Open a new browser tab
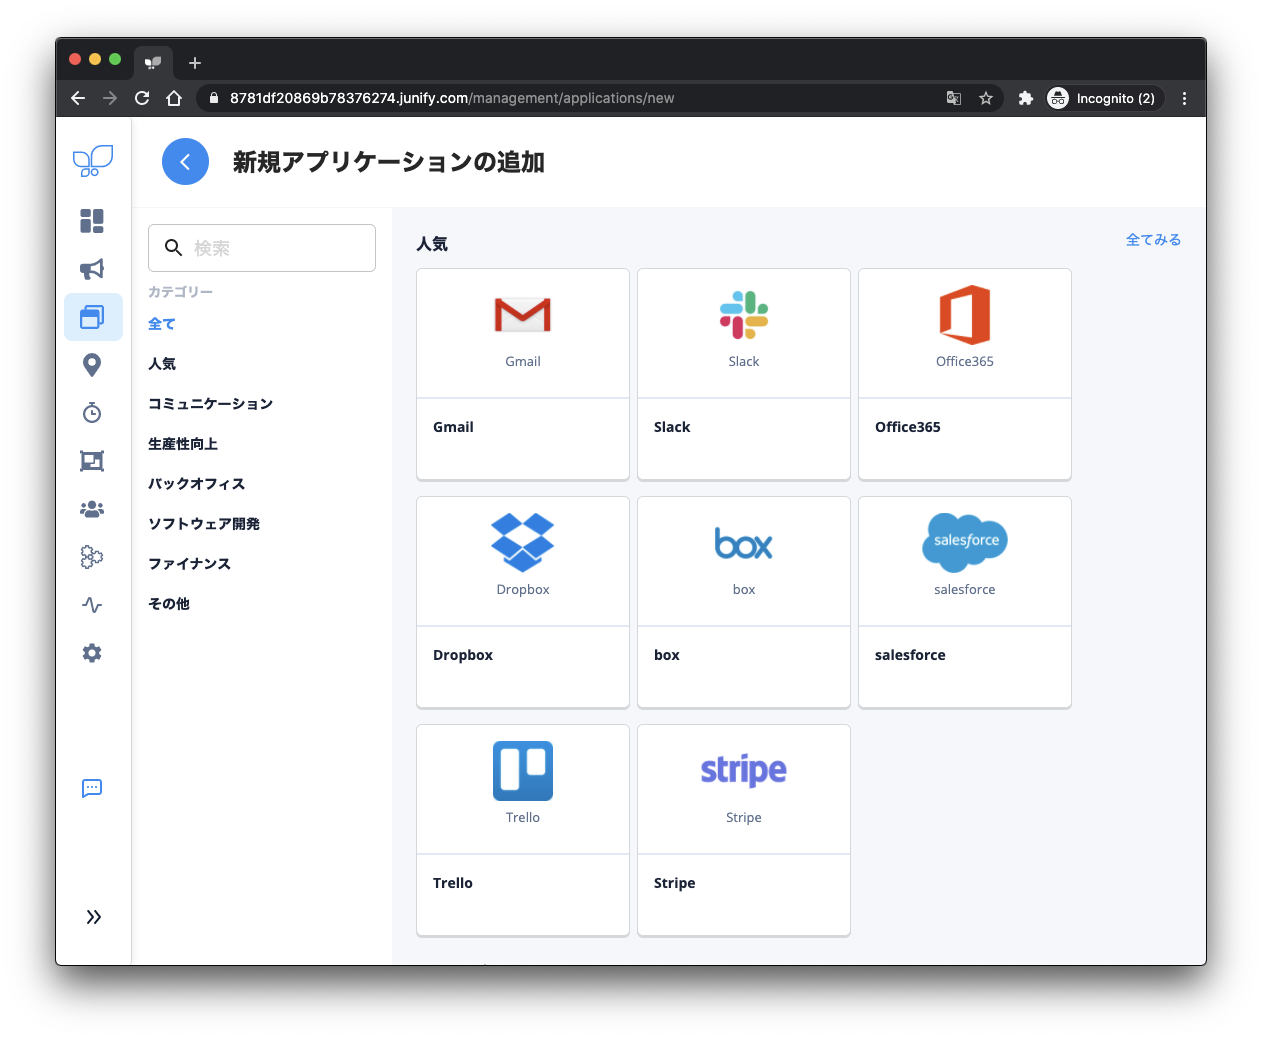The height and width of the screenshot is (1039, 1262). [x=195, y=63]
